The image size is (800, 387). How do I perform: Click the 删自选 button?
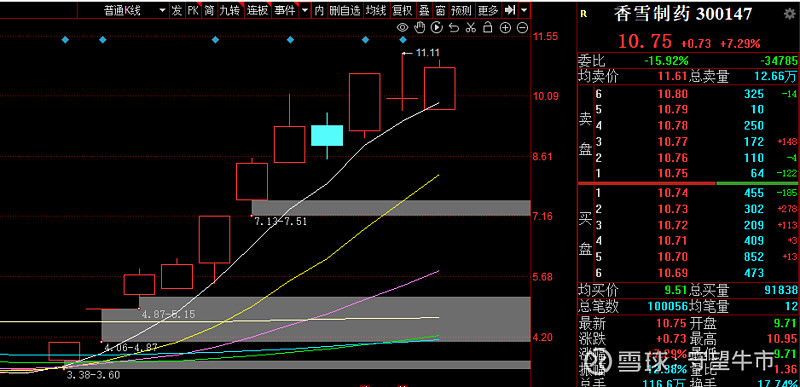[344, 10]
